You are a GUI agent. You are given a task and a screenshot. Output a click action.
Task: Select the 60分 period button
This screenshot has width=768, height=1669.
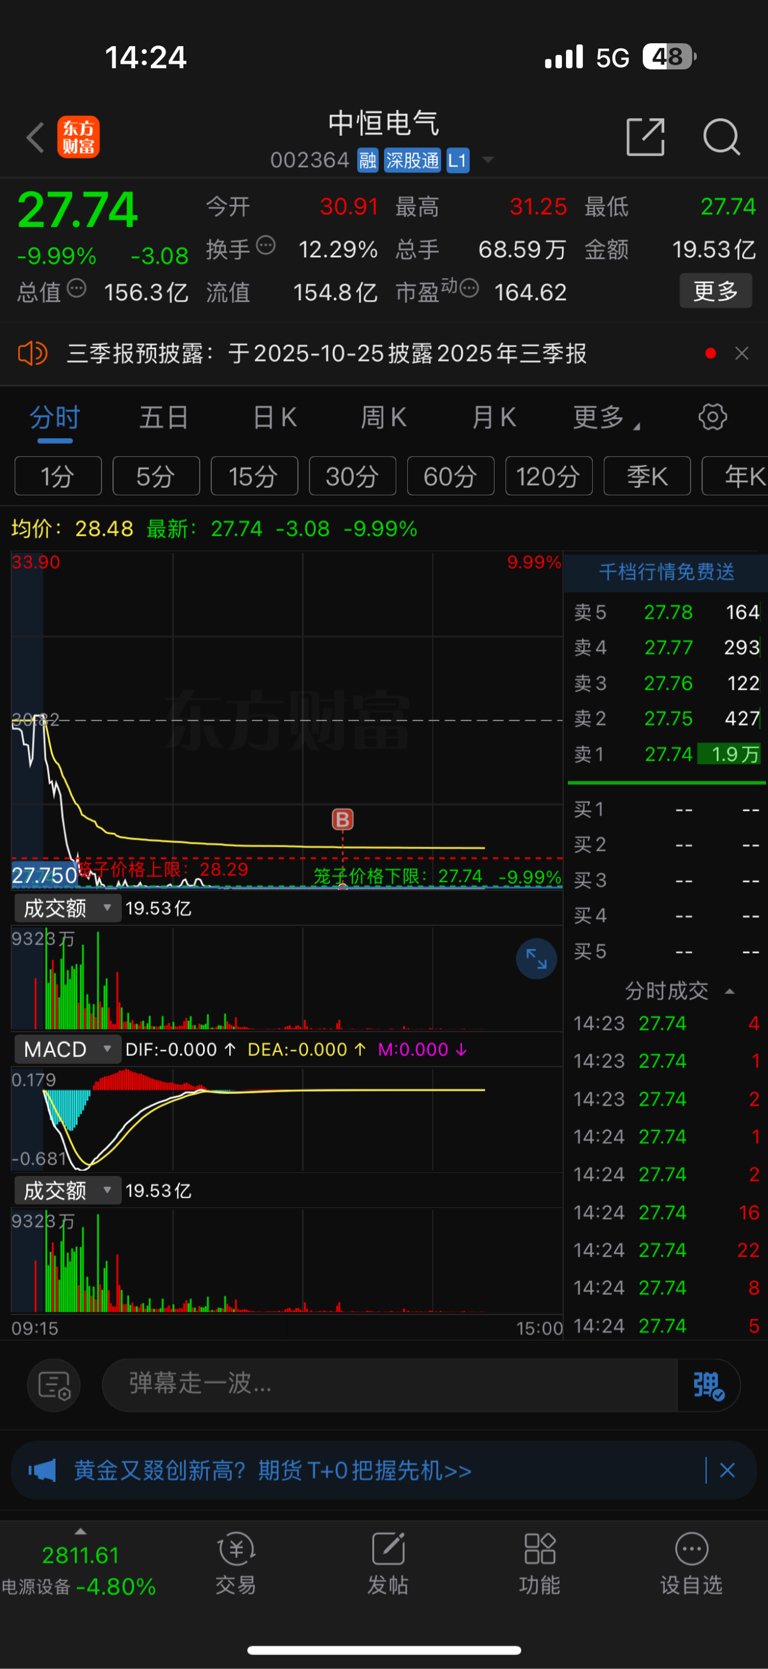[x=450, y=476]
